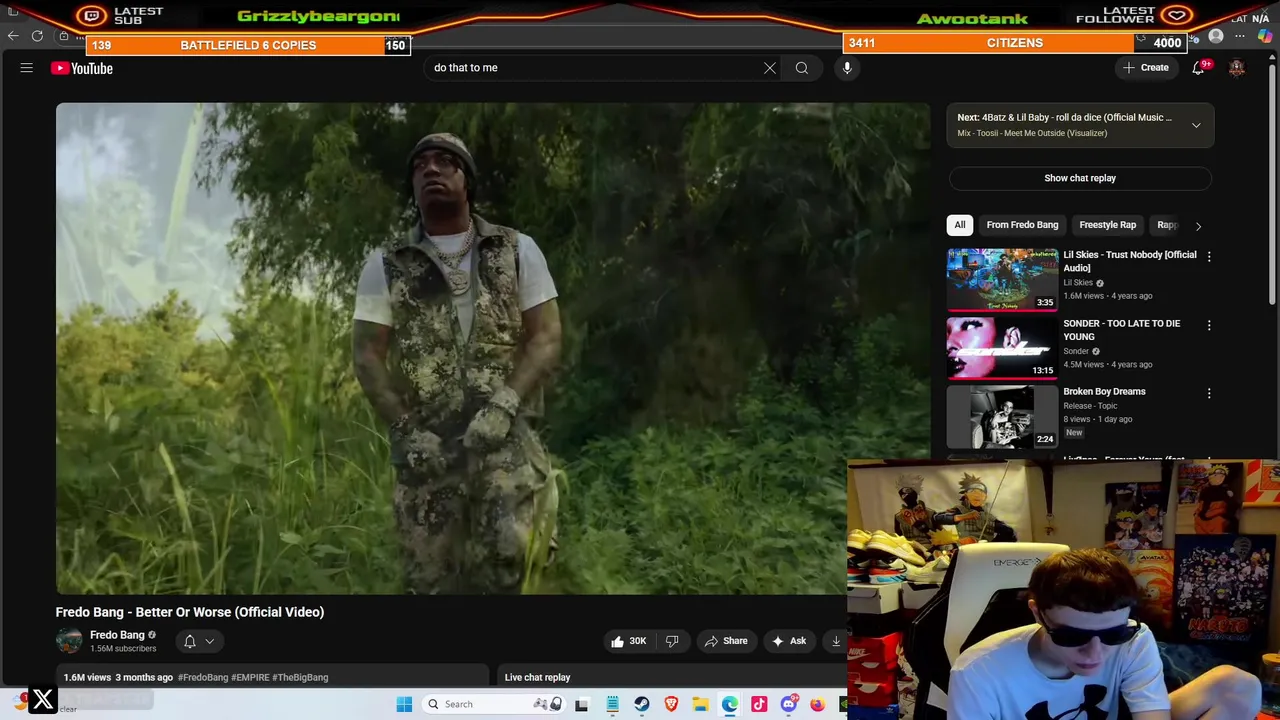
Task: Download the video with the arrow icon
Action: click(x=836, y=641)
